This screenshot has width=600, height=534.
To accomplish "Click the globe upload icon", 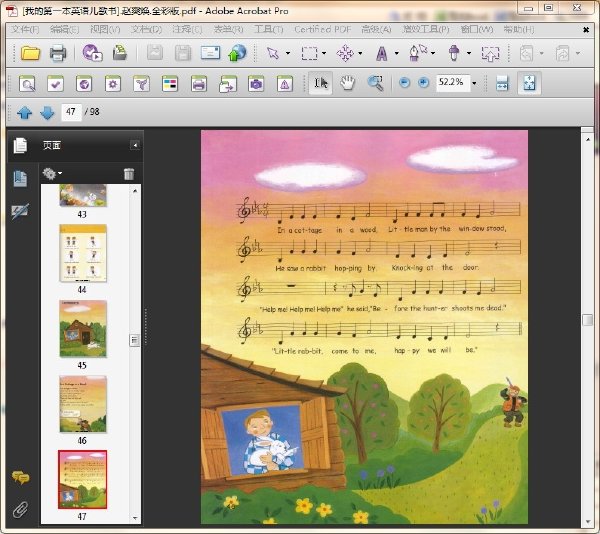I will click(237, 53).
